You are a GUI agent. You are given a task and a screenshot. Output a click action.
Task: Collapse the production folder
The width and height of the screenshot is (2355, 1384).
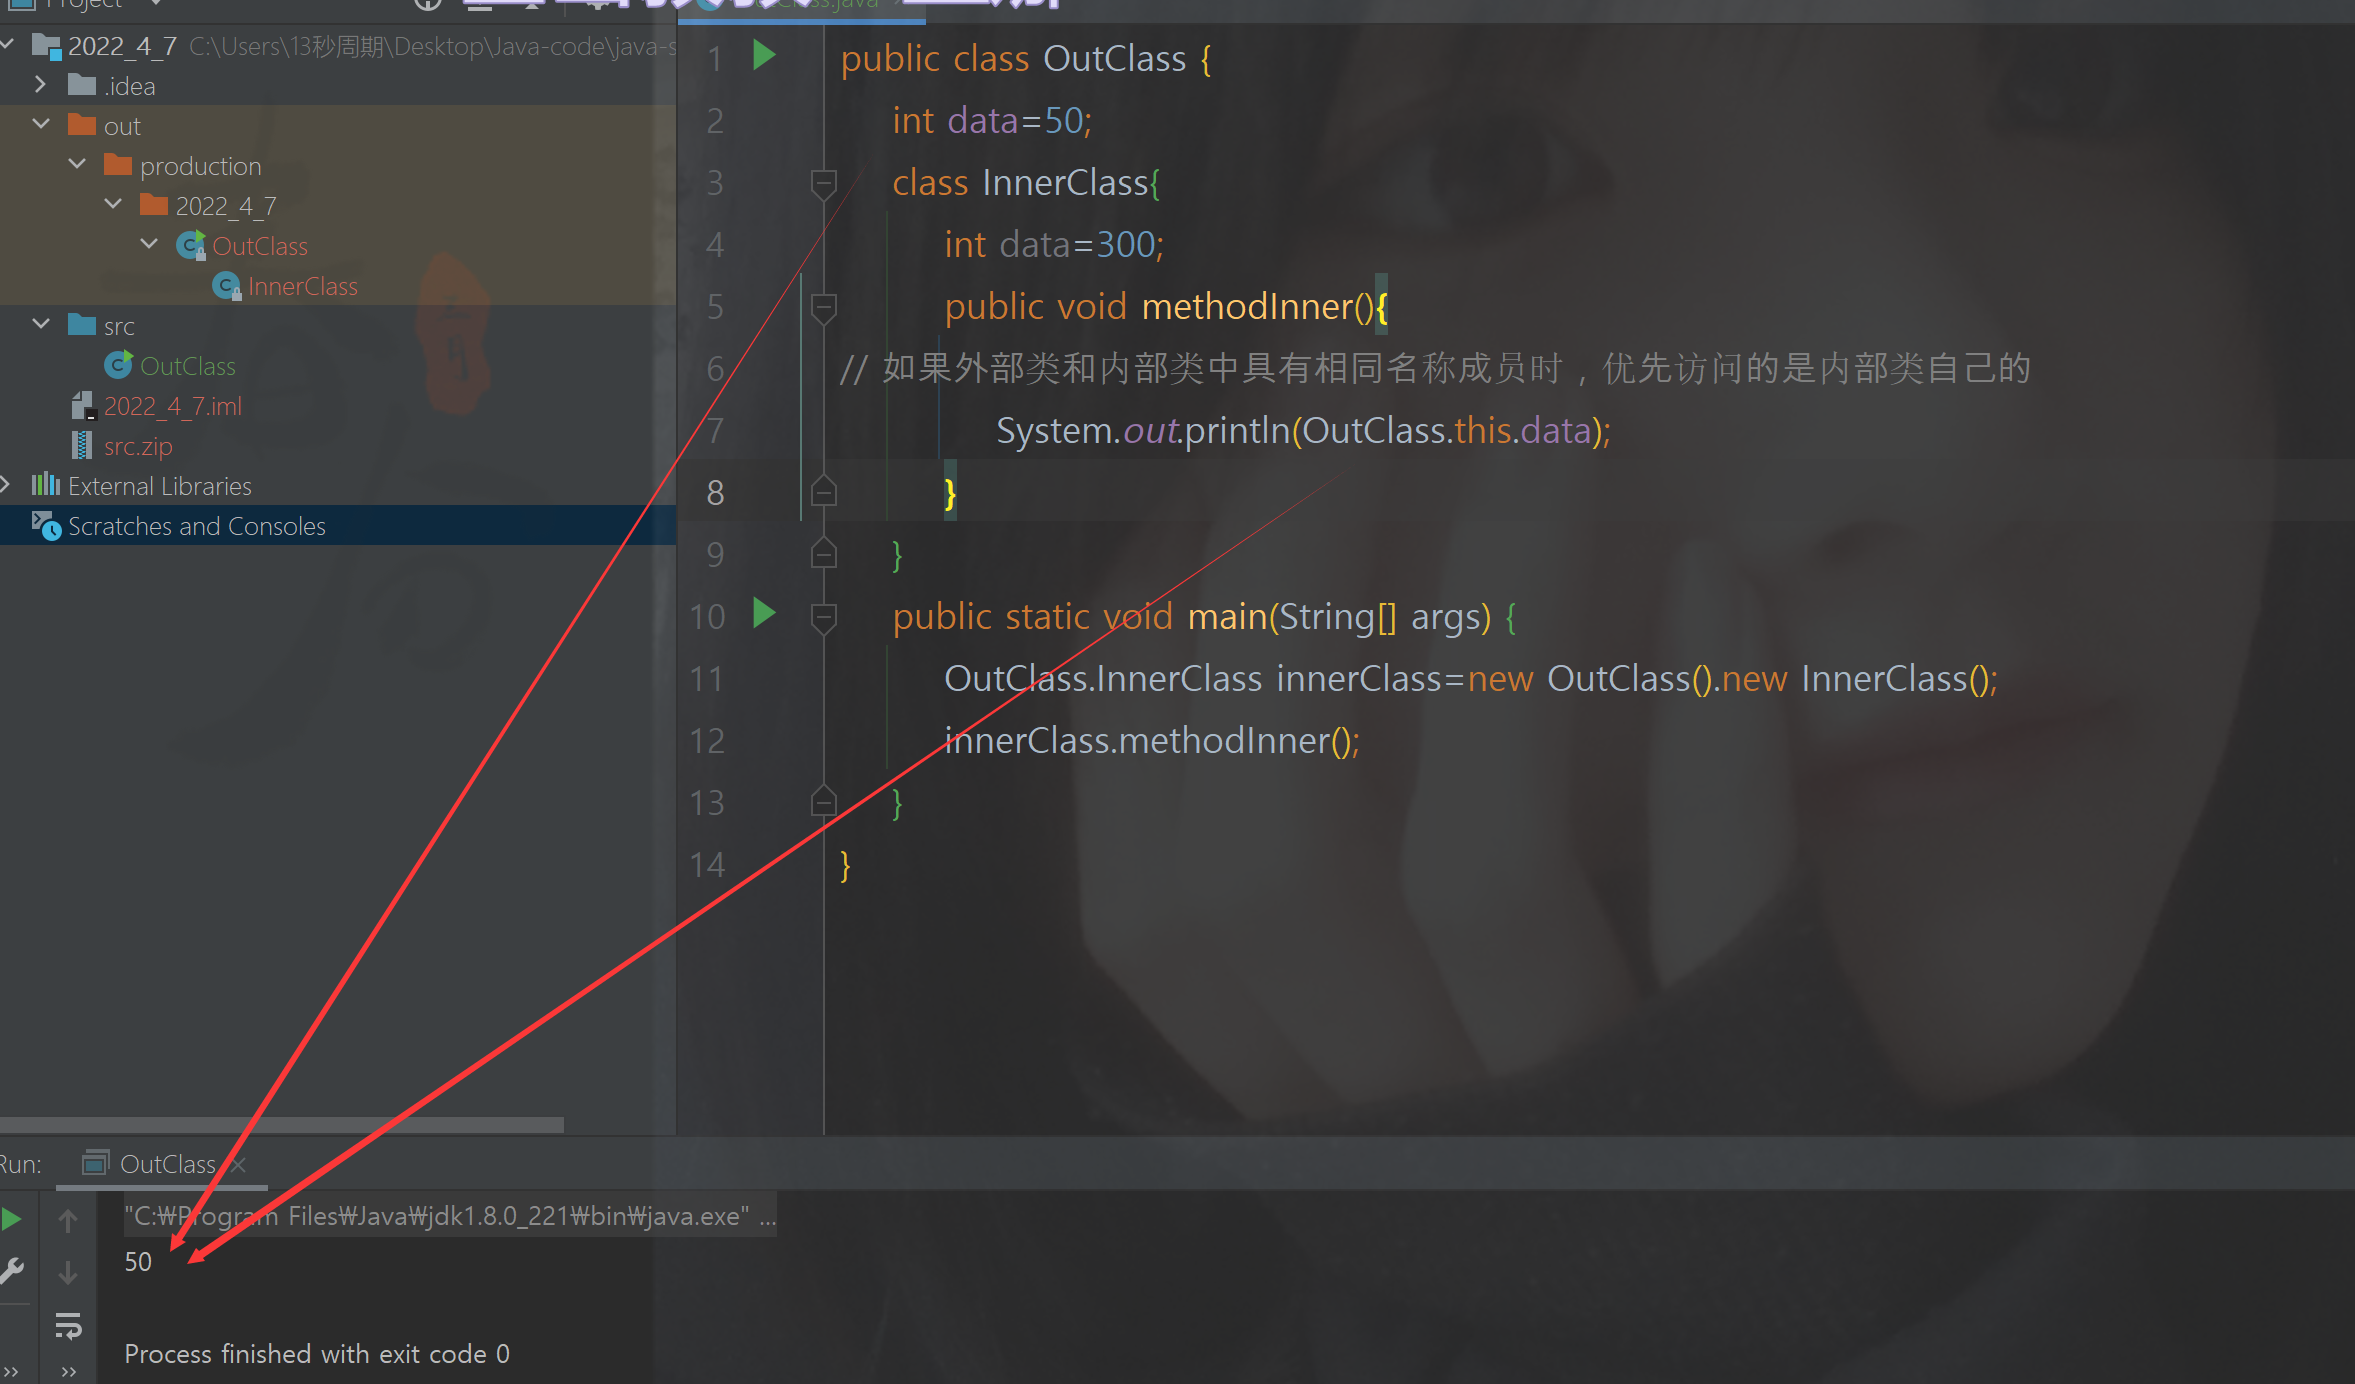coord(77,164)
